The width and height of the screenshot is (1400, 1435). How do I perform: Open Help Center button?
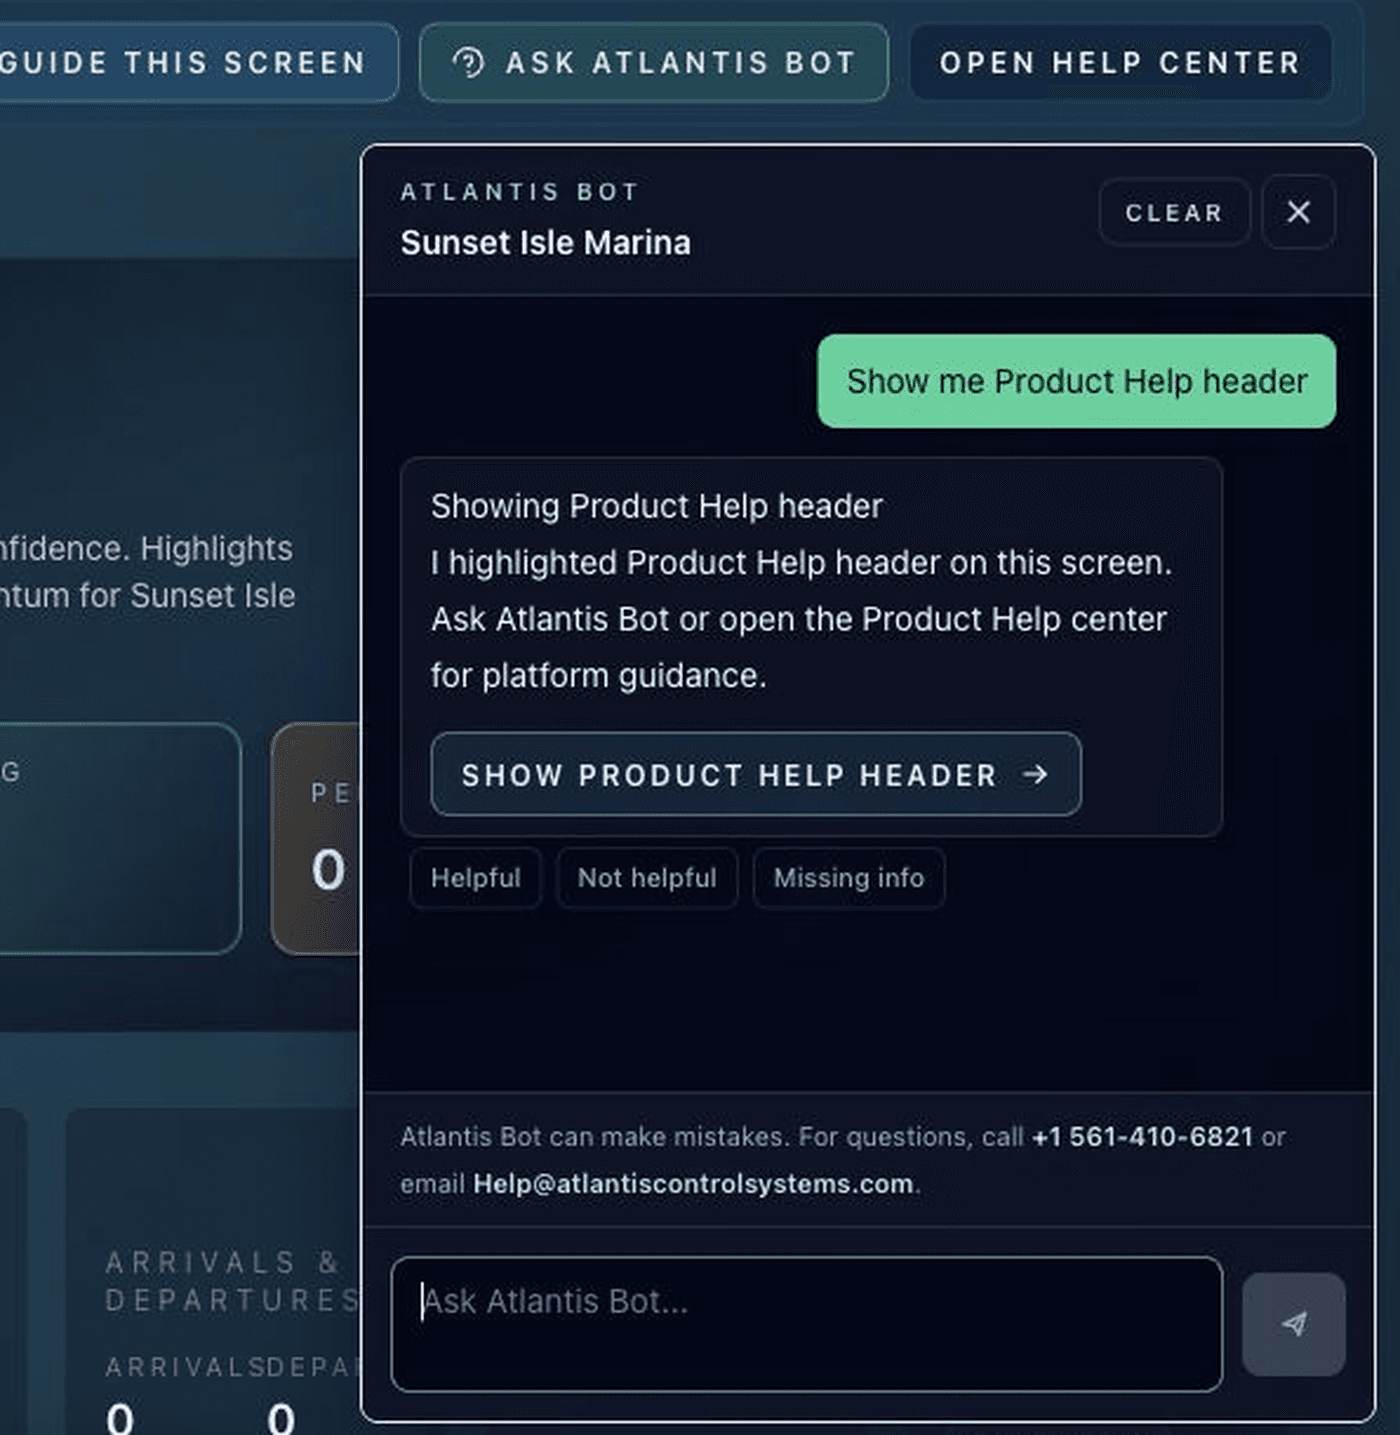(x=1120, y=63)
